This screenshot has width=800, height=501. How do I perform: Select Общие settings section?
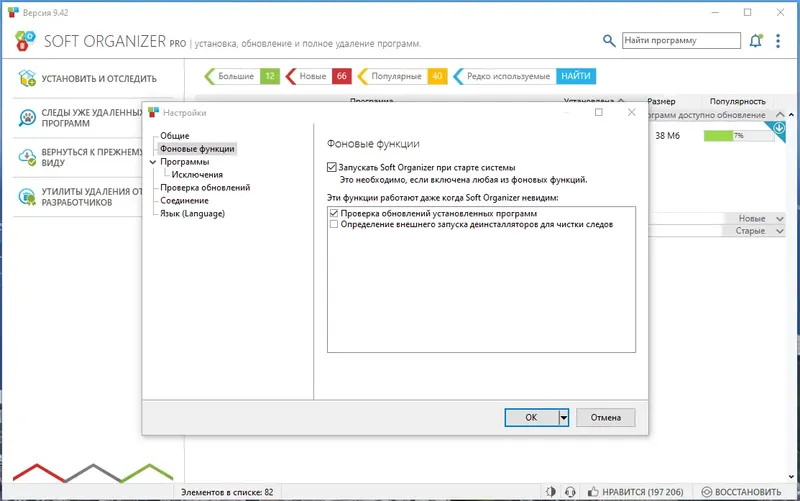[174, 136]
